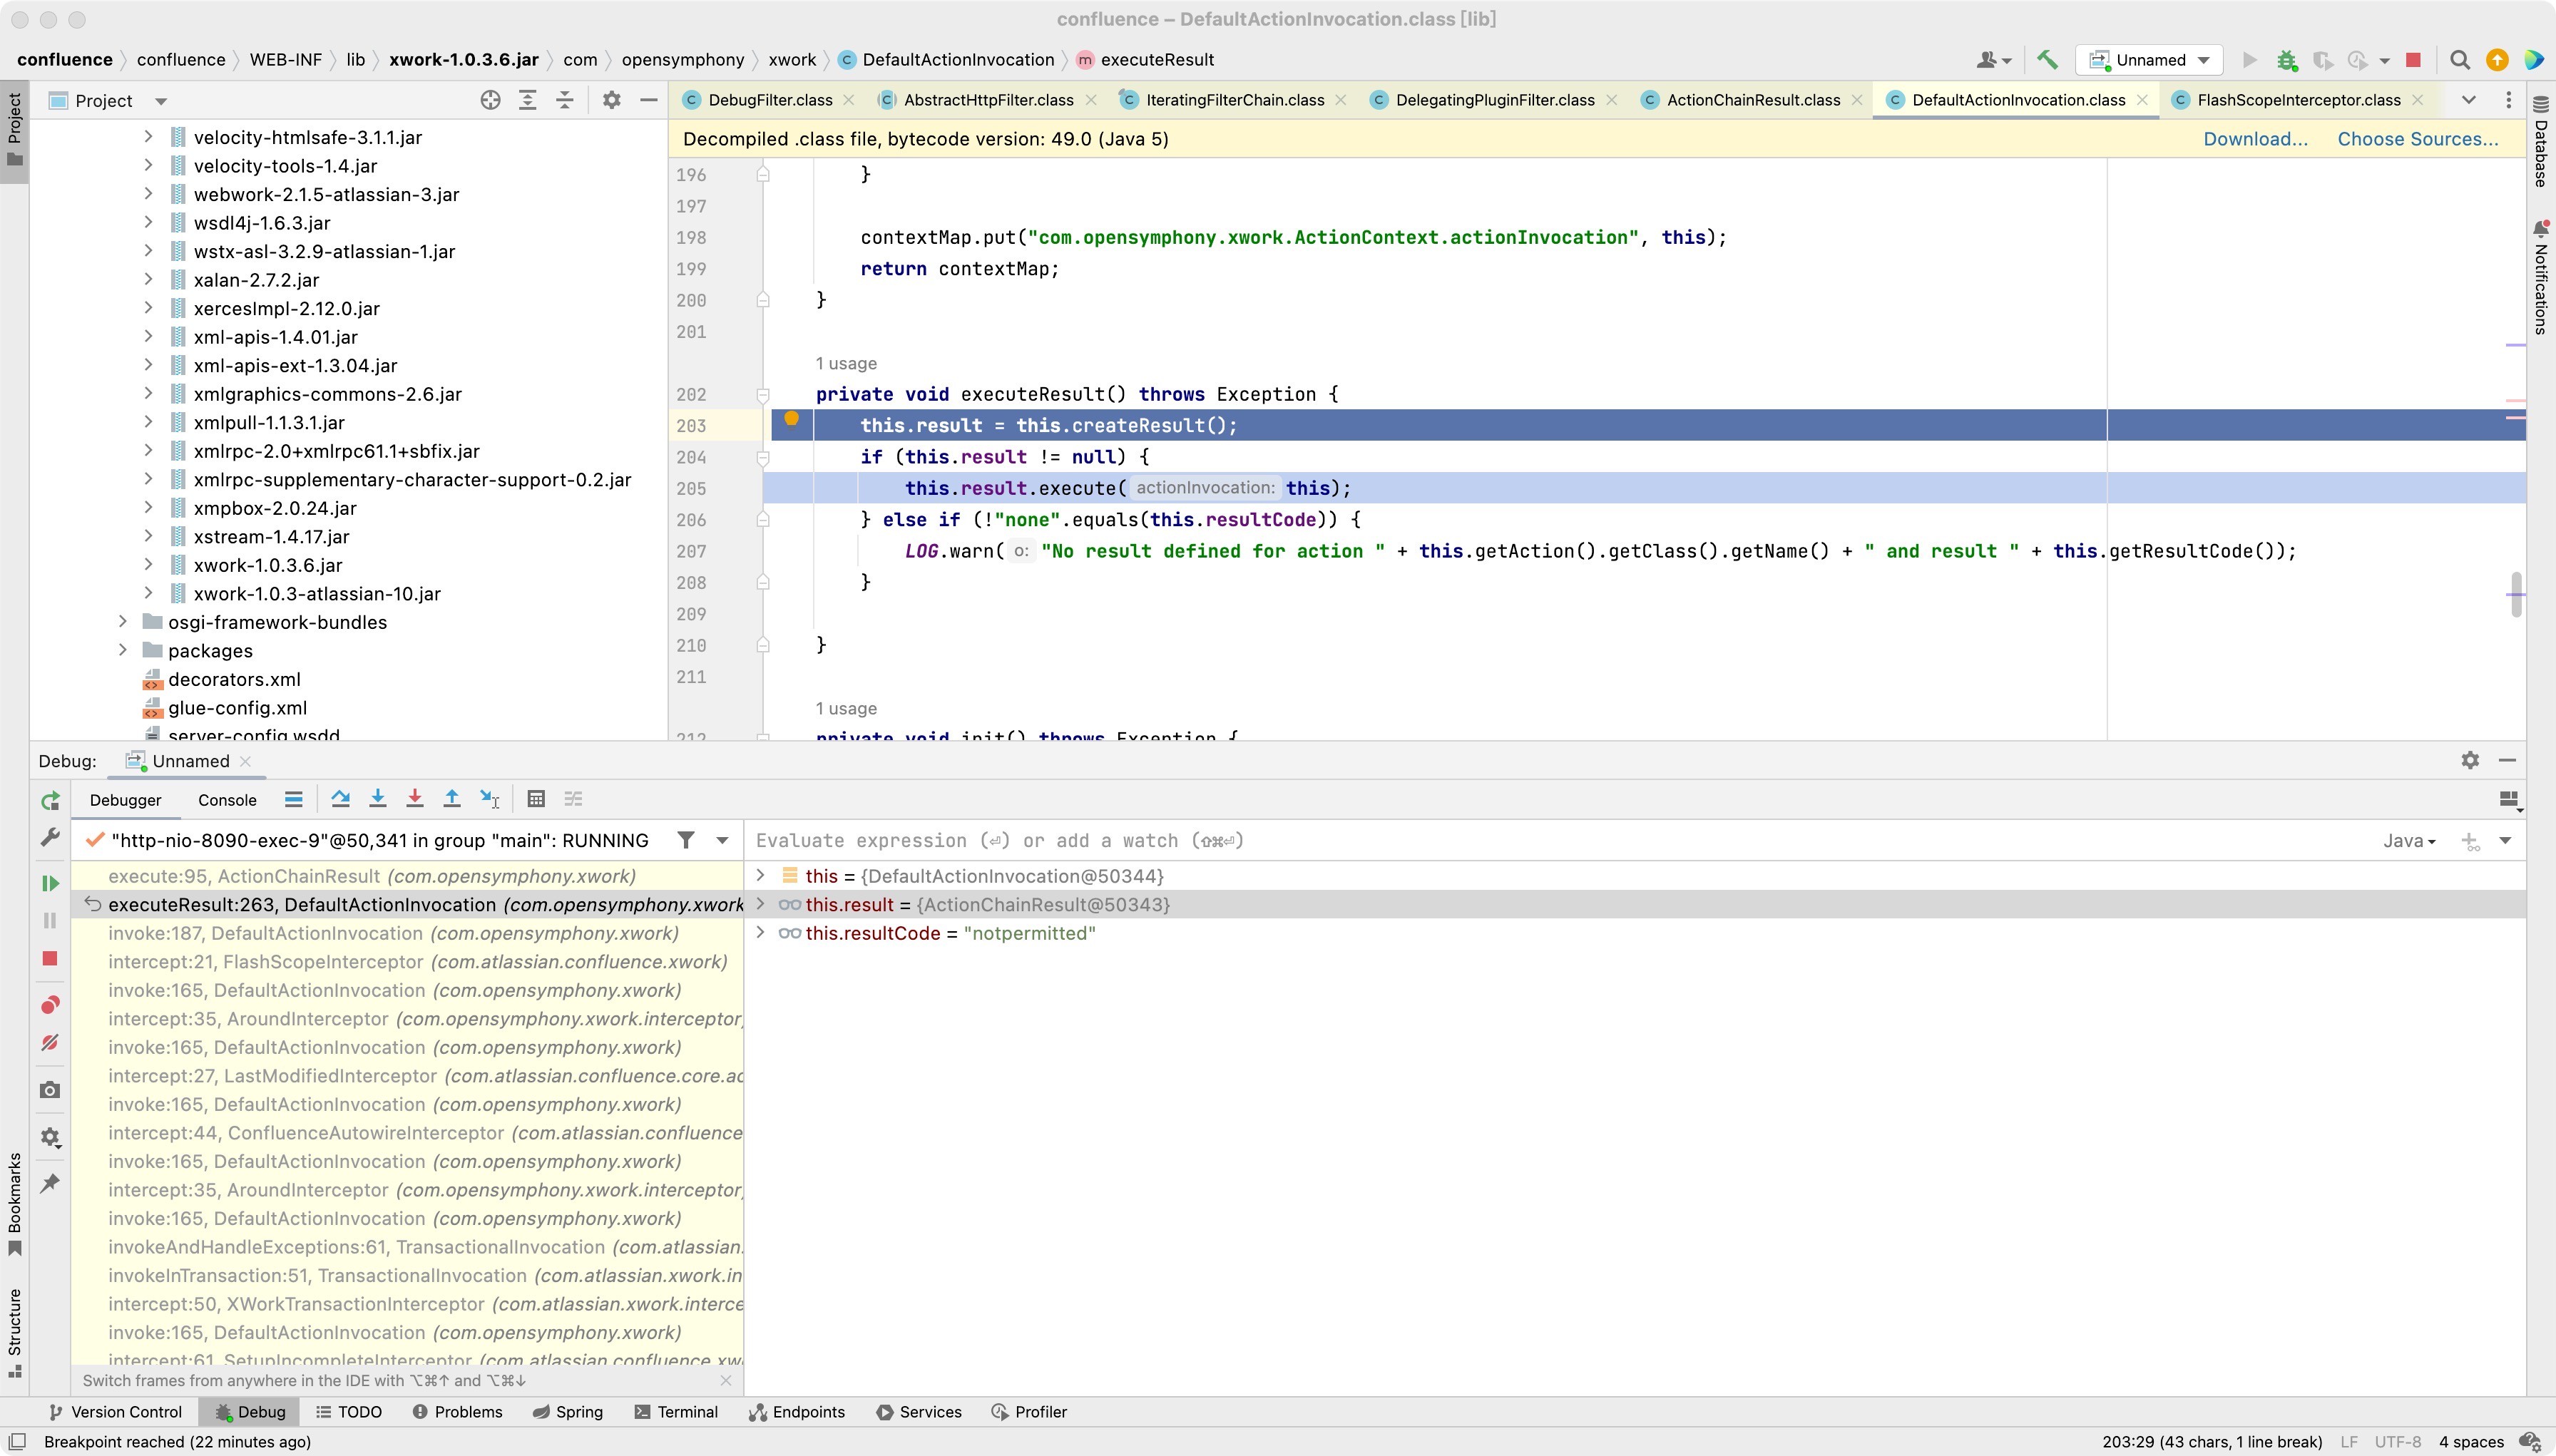The height and width of the screenshot is (1456, 2556).
Task: Show hidden editor tabs chevron
Action: point(2468,100)
